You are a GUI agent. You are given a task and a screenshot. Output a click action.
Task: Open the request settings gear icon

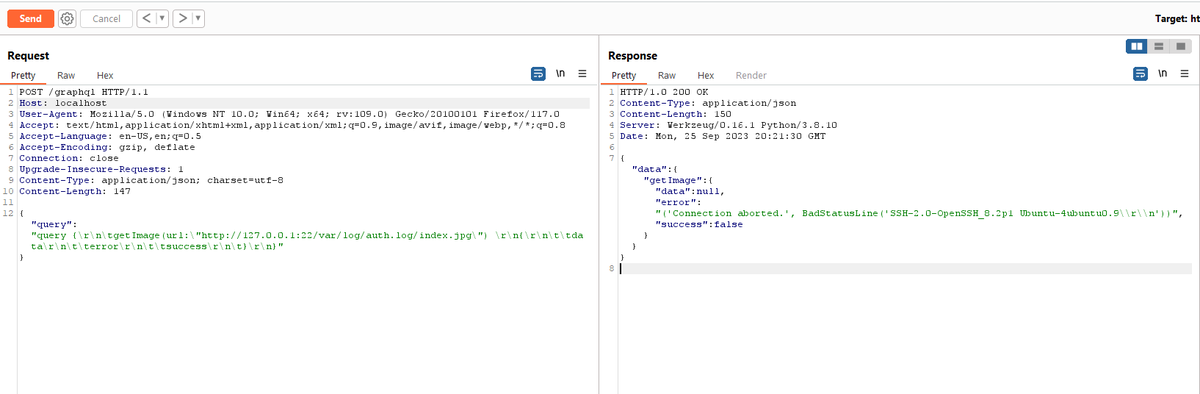67,18
